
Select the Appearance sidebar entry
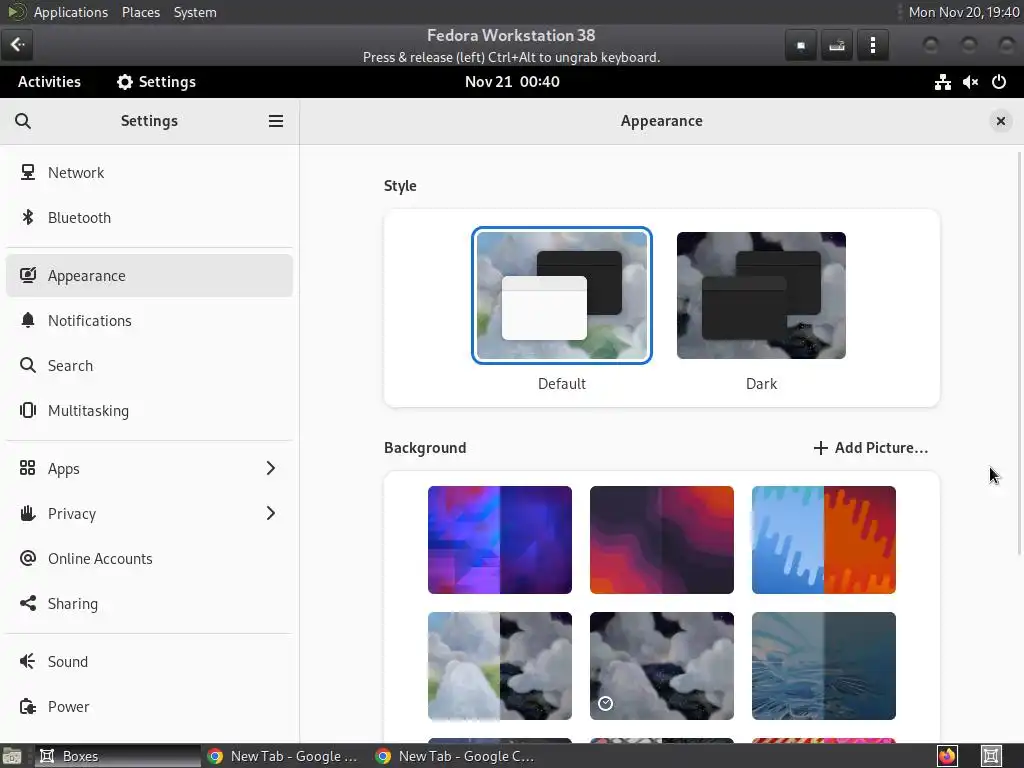coord(149,276)
